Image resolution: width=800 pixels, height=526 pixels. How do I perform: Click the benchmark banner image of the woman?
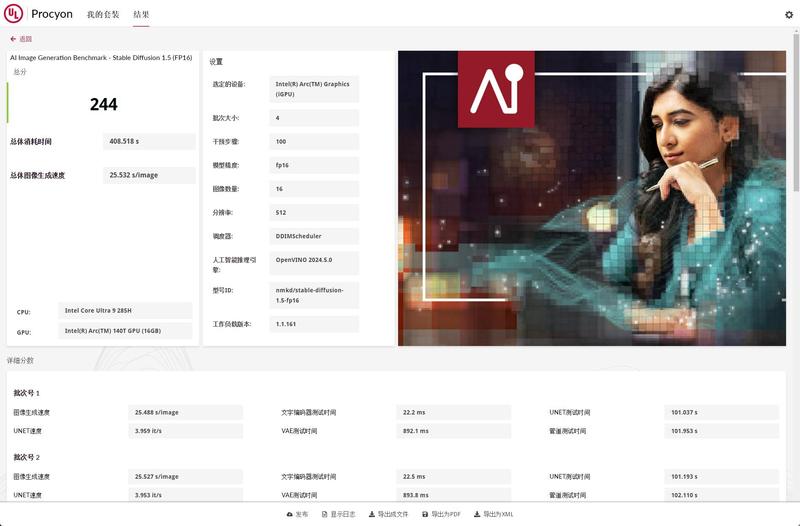pos(592,198)
